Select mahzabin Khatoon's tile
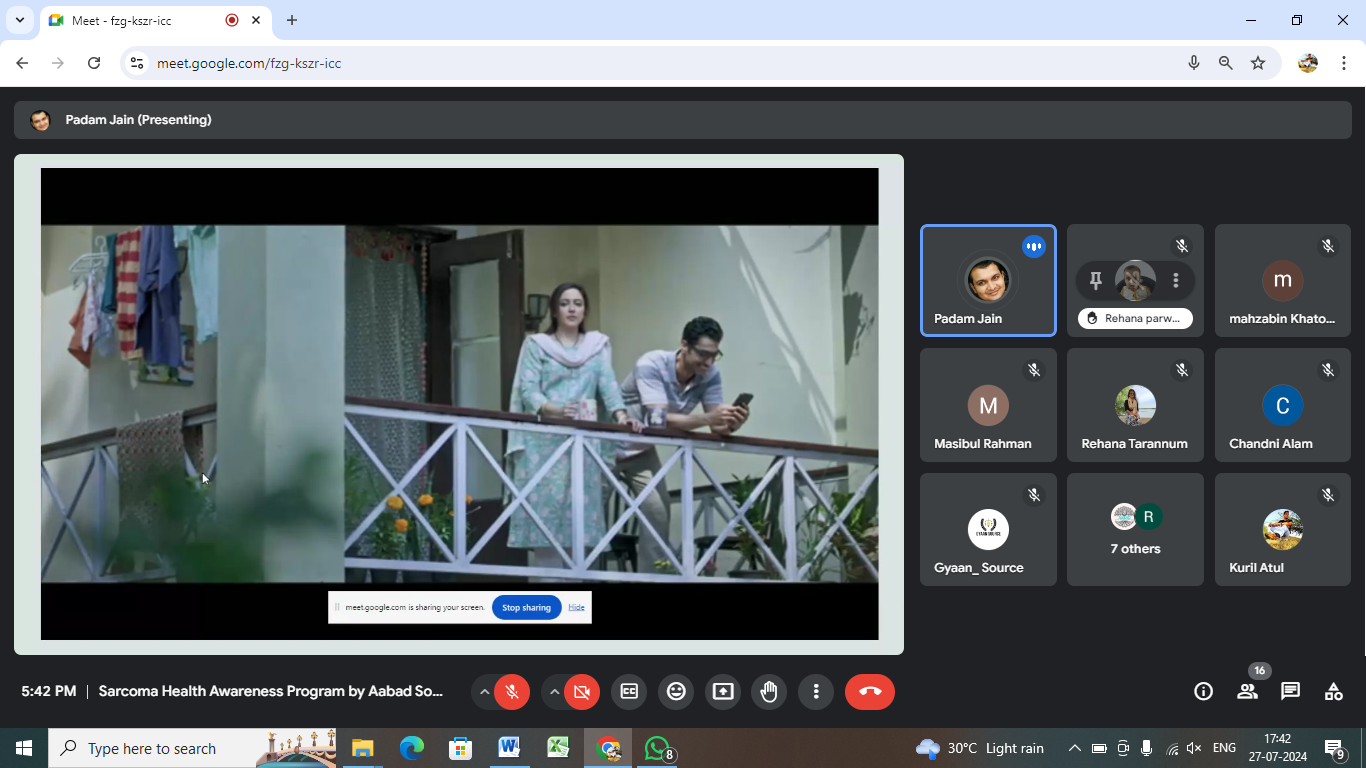The width and height of the screenshot is (1366, 768). [x=1282, y=280]
